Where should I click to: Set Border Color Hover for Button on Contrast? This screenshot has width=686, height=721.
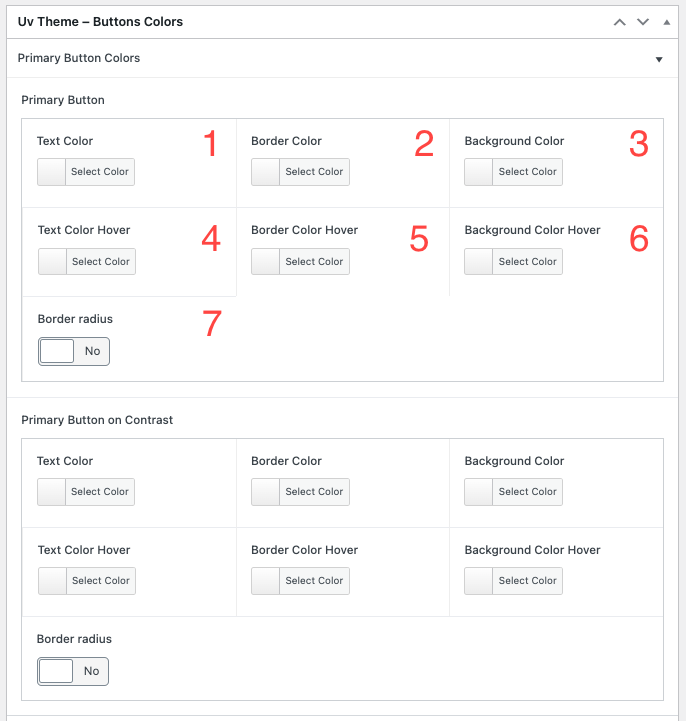point(300,581)
